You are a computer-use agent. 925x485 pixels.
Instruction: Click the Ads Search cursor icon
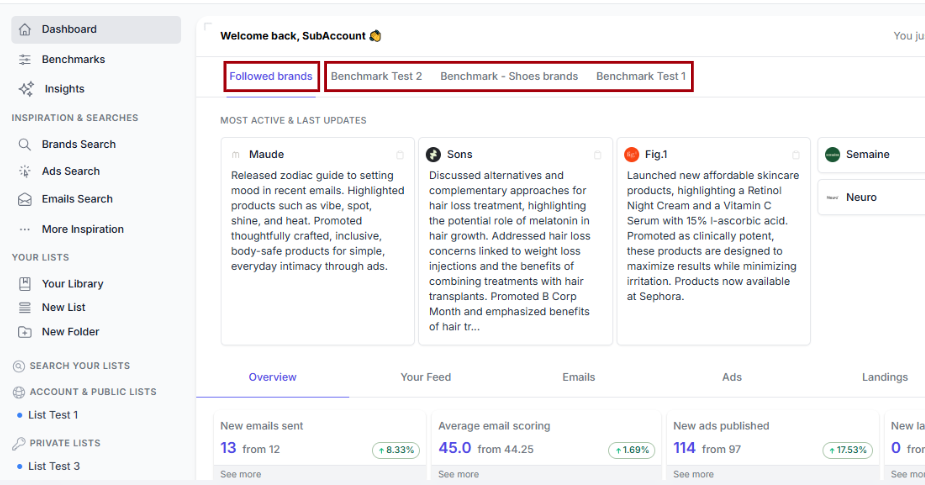pyautogui.click(x=25, y=171)
